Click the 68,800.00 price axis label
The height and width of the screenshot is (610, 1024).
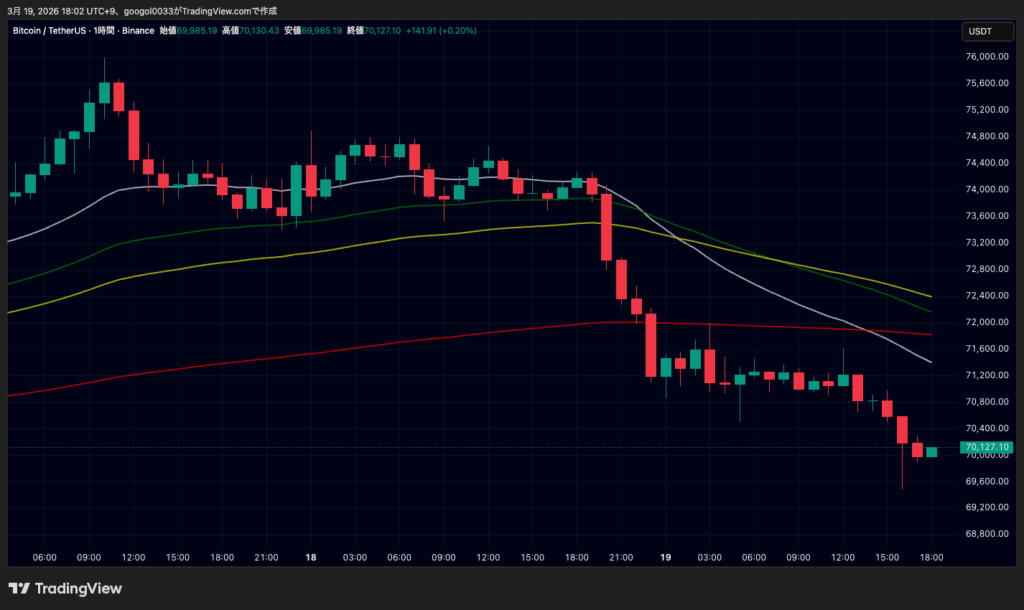point(986,534)
